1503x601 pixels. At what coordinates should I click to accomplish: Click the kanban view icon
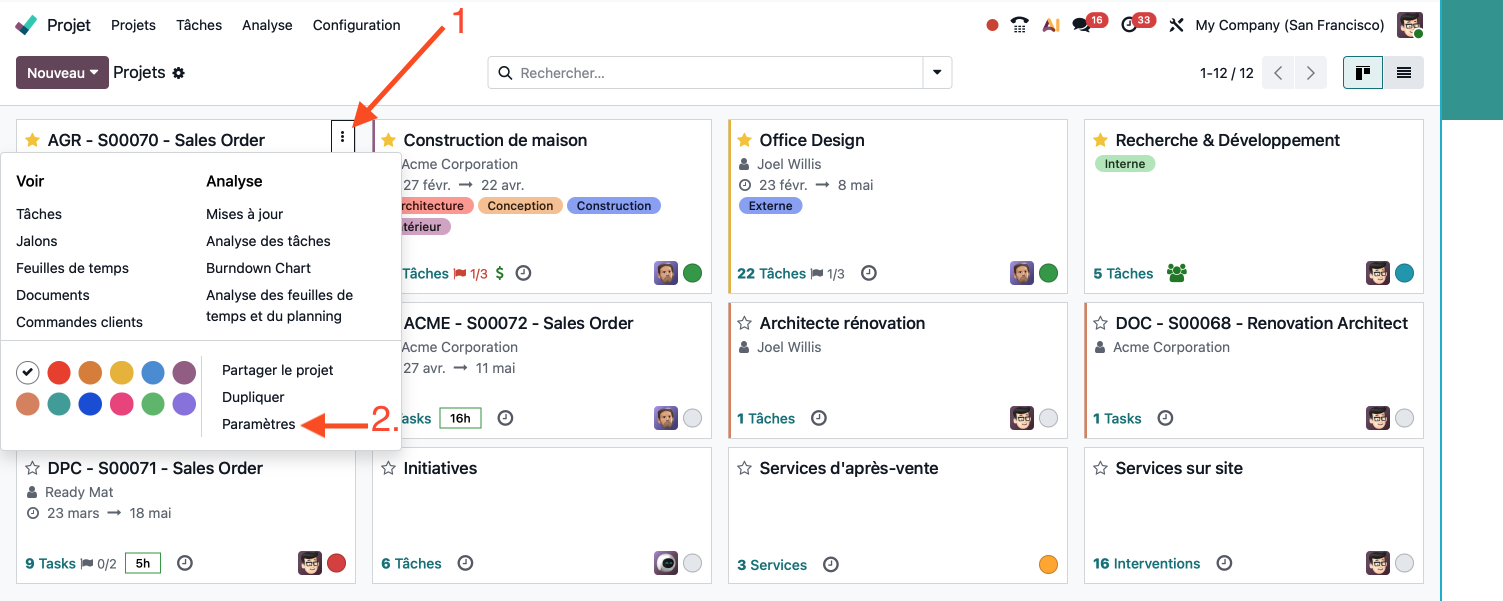pos(1362,73)
